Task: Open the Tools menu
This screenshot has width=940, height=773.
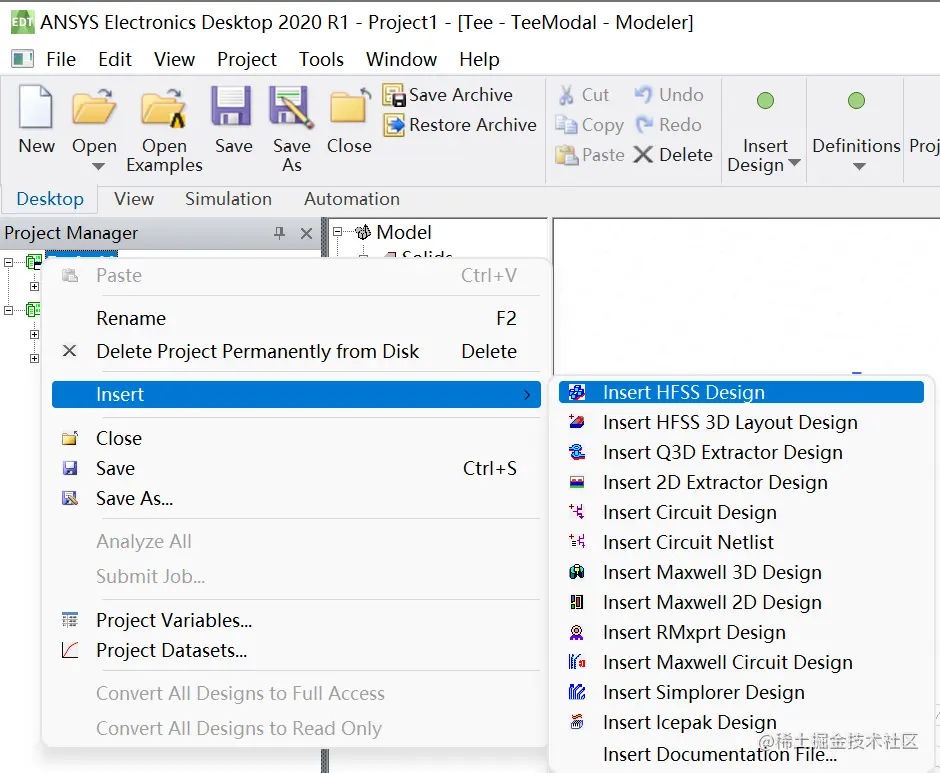Action: click(x=321, y=59)
